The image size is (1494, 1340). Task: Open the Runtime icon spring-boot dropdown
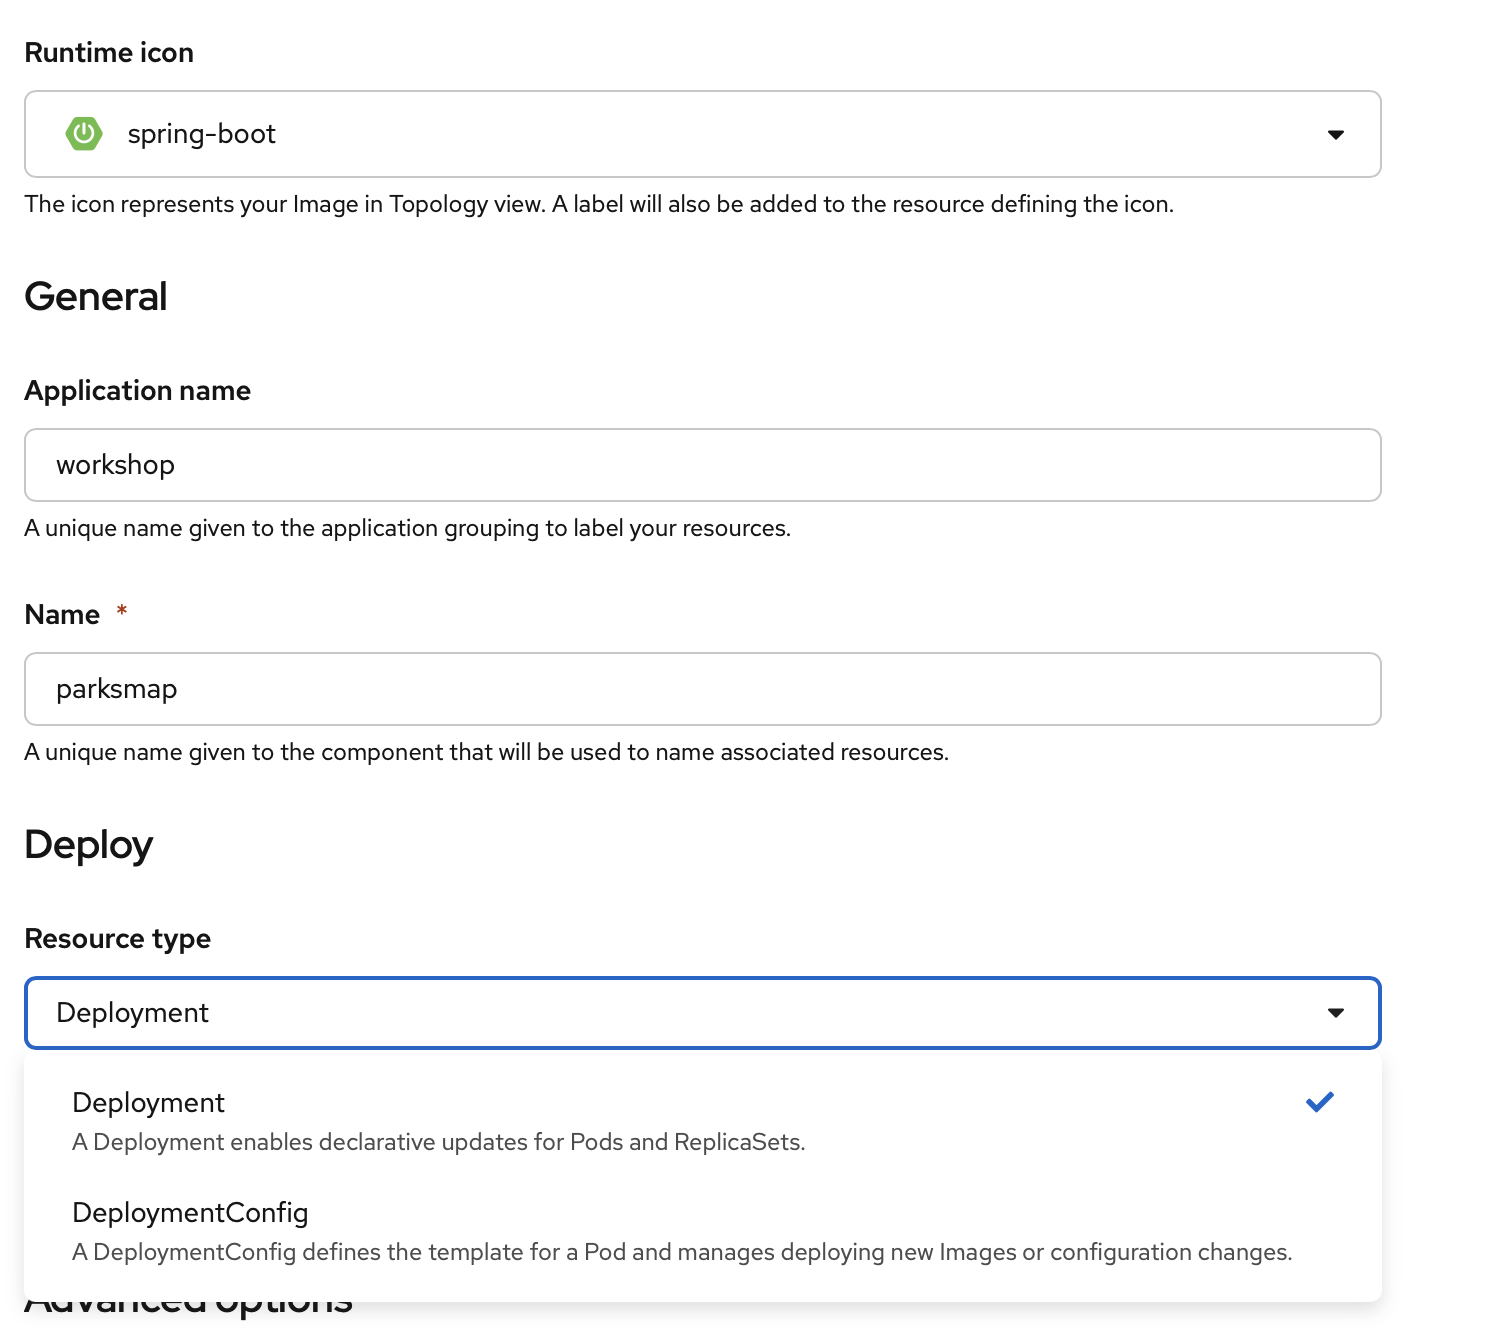click(x=702, y=134)
